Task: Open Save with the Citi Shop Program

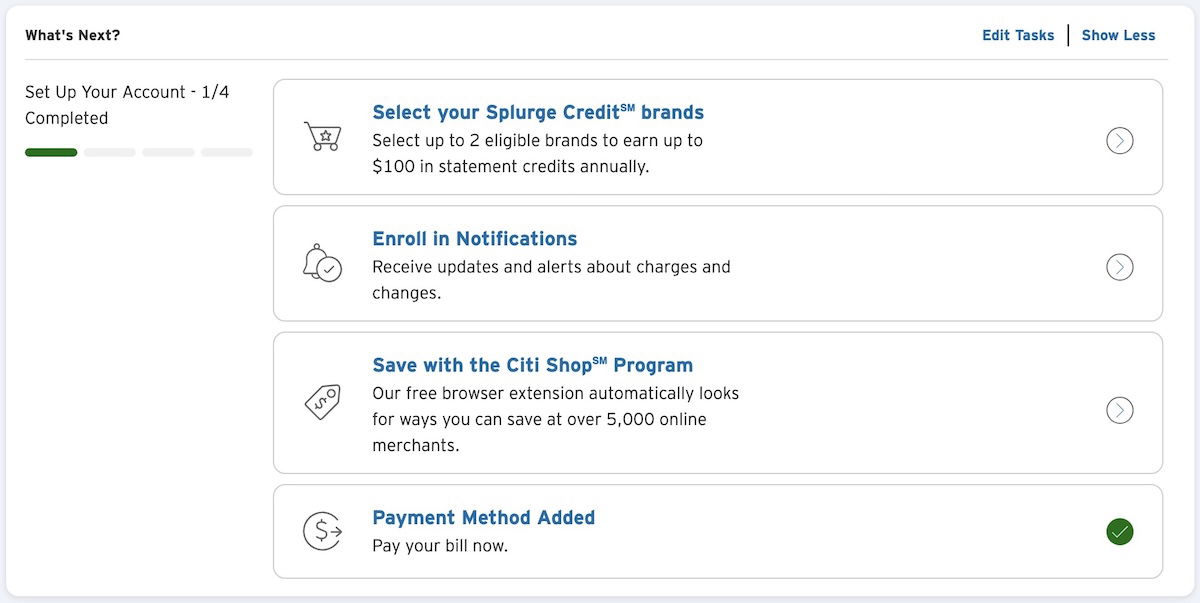Action: pyautogui.click(x=532, y=365)
